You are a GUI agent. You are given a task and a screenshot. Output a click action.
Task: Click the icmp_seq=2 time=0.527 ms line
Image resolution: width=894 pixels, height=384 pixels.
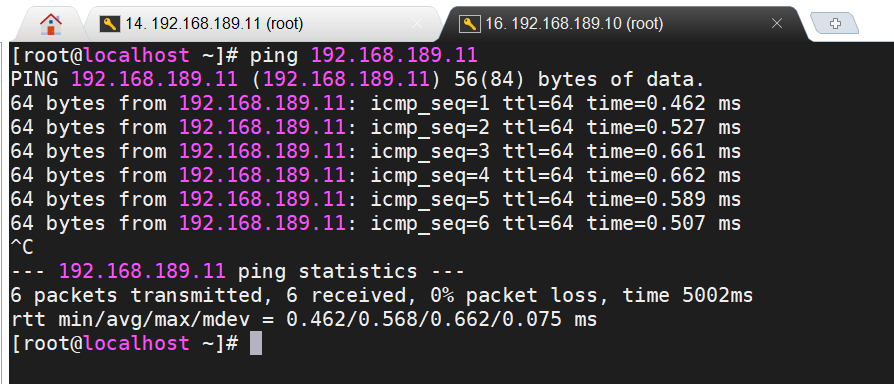pos(376,128)
